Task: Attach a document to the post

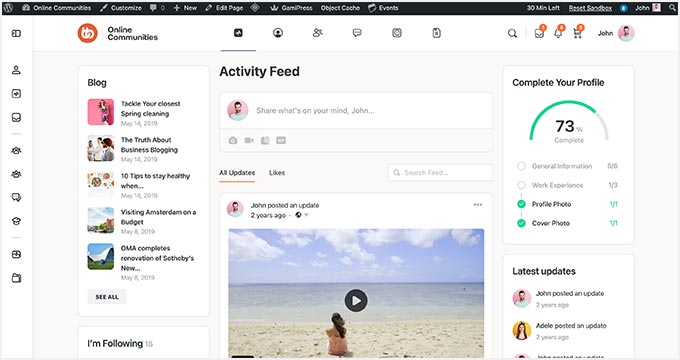Action: coord(265,141)
